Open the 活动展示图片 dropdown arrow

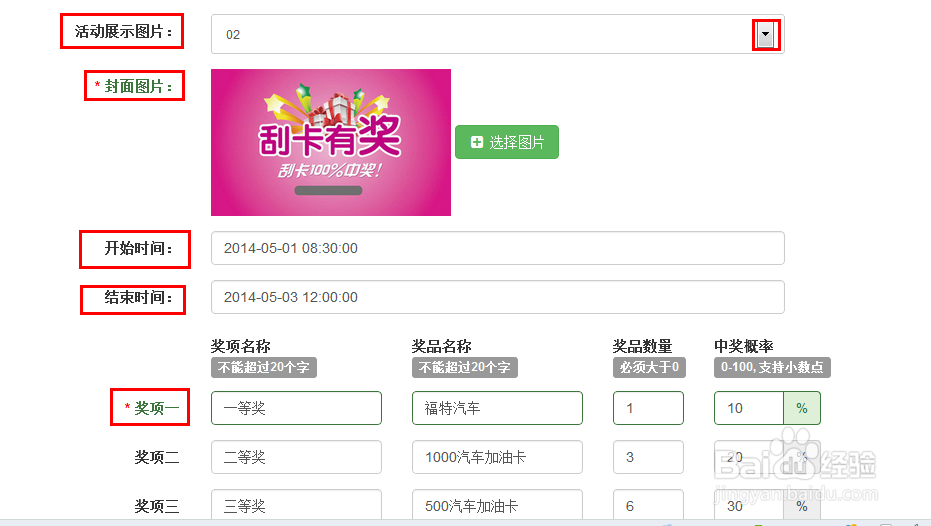click(x=765, y=35)
